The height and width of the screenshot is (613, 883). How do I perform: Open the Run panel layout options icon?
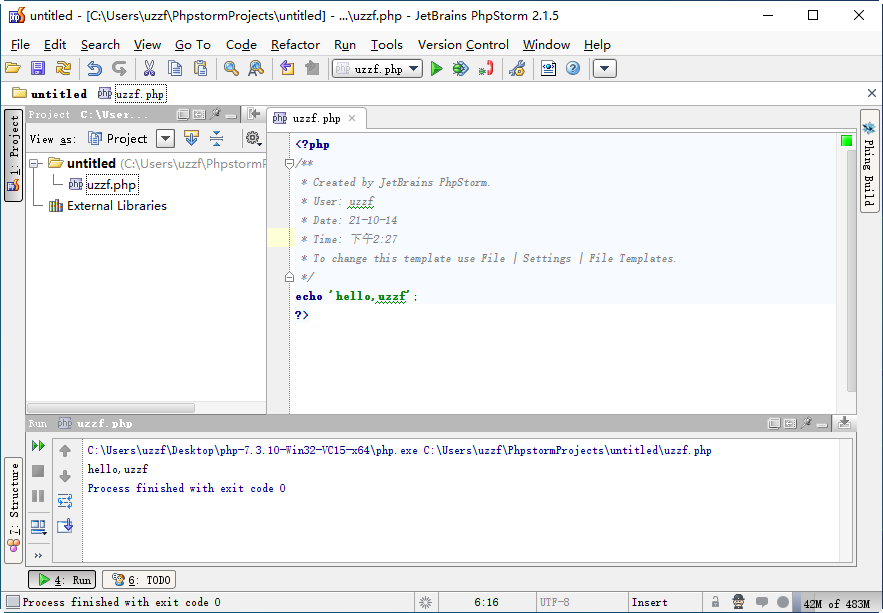point(38,527)
